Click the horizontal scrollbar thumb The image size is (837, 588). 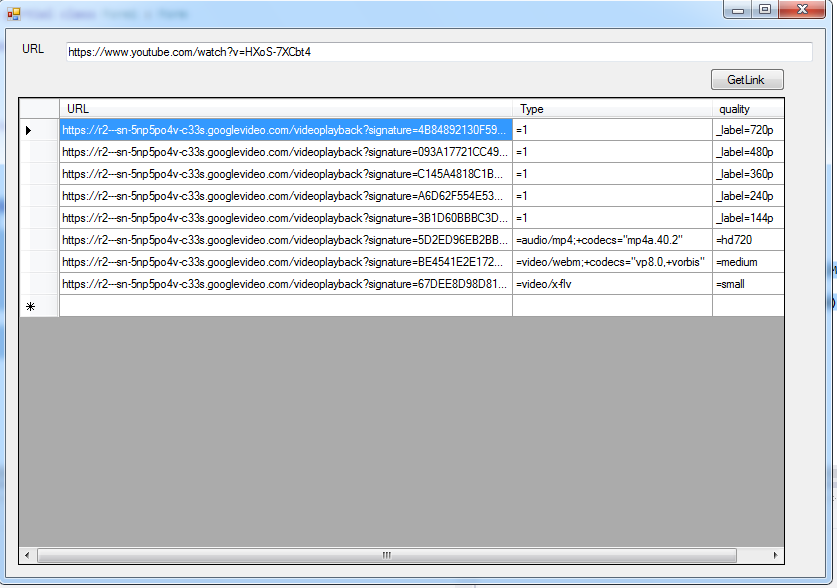point(387,555)
